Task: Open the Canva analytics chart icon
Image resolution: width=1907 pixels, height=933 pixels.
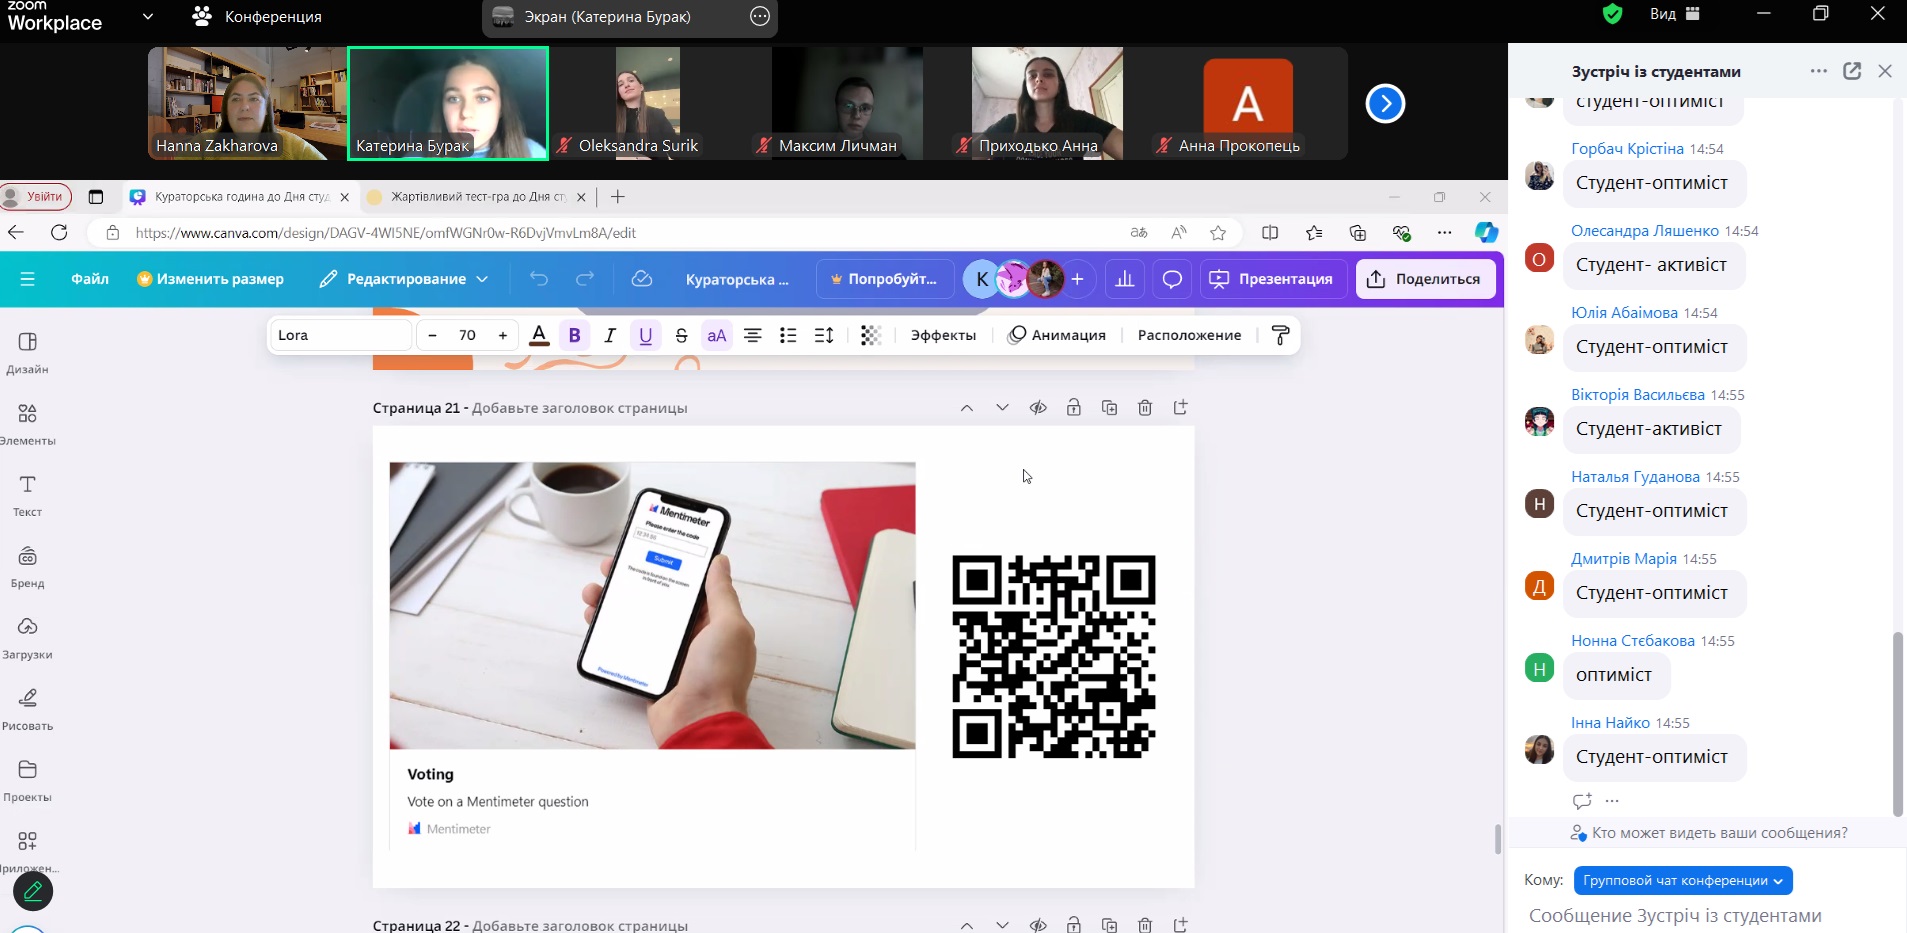Action: pyautogui.click(x=1125, y=279)
